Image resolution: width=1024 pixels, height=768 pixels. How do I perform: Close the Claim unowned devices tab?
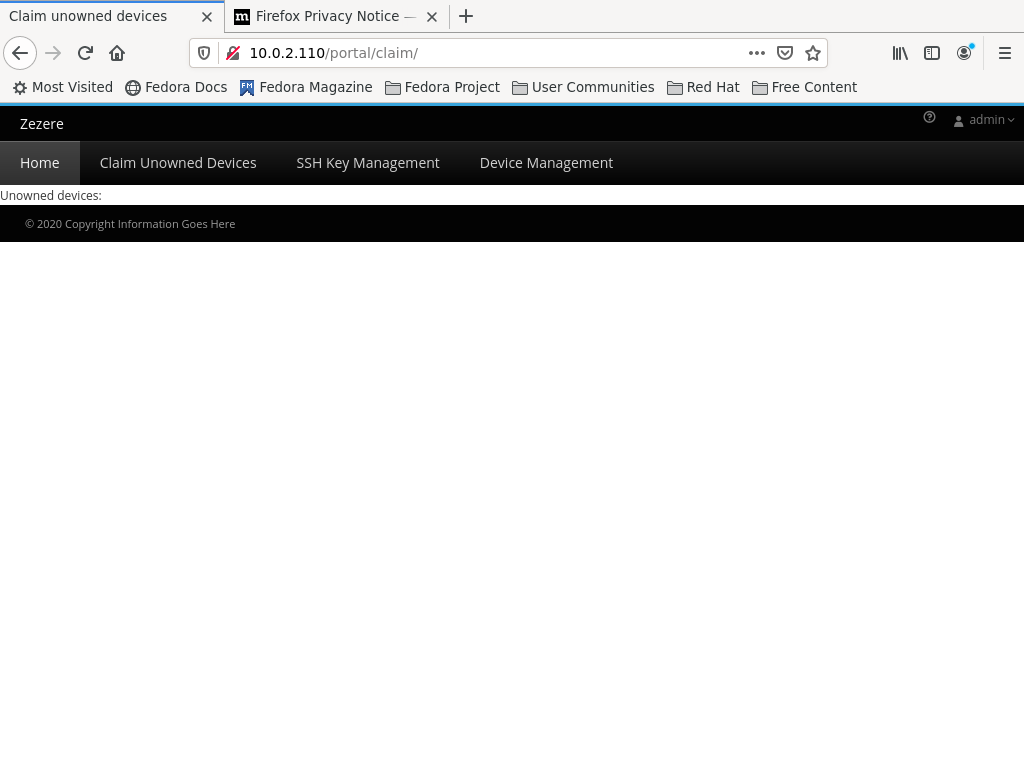pos(206,17)
